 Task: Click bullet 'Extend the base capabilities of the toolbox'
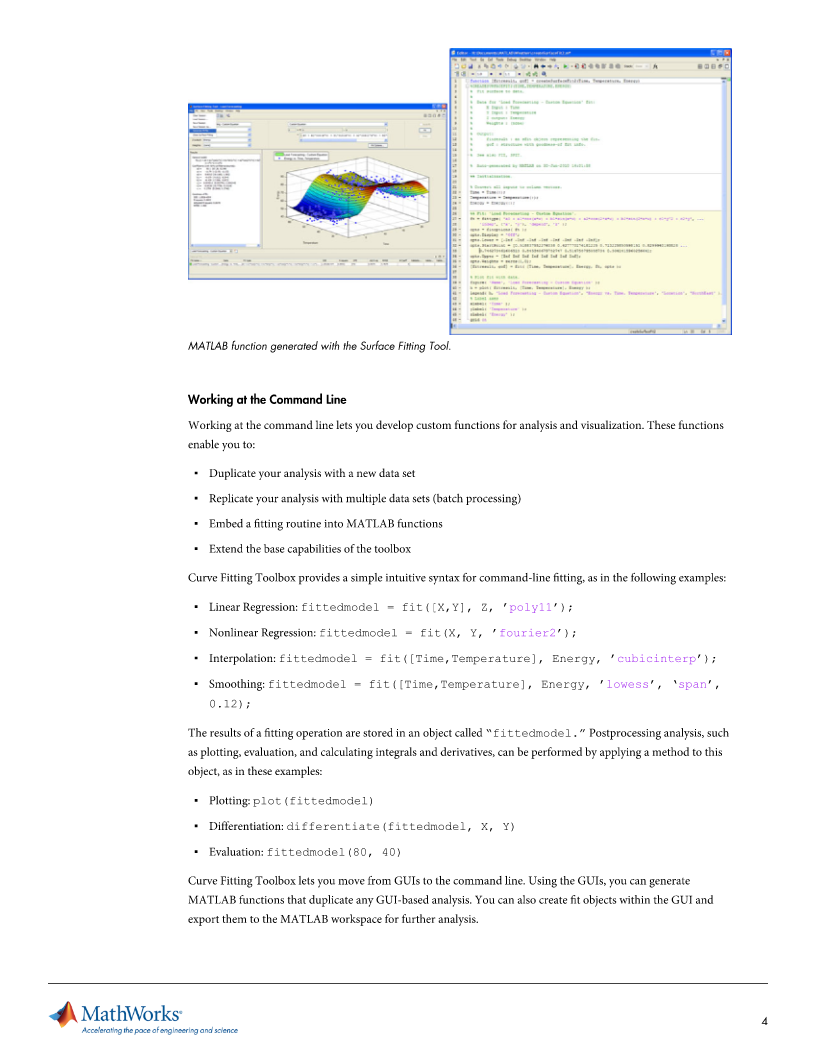[x=310, y=549]
